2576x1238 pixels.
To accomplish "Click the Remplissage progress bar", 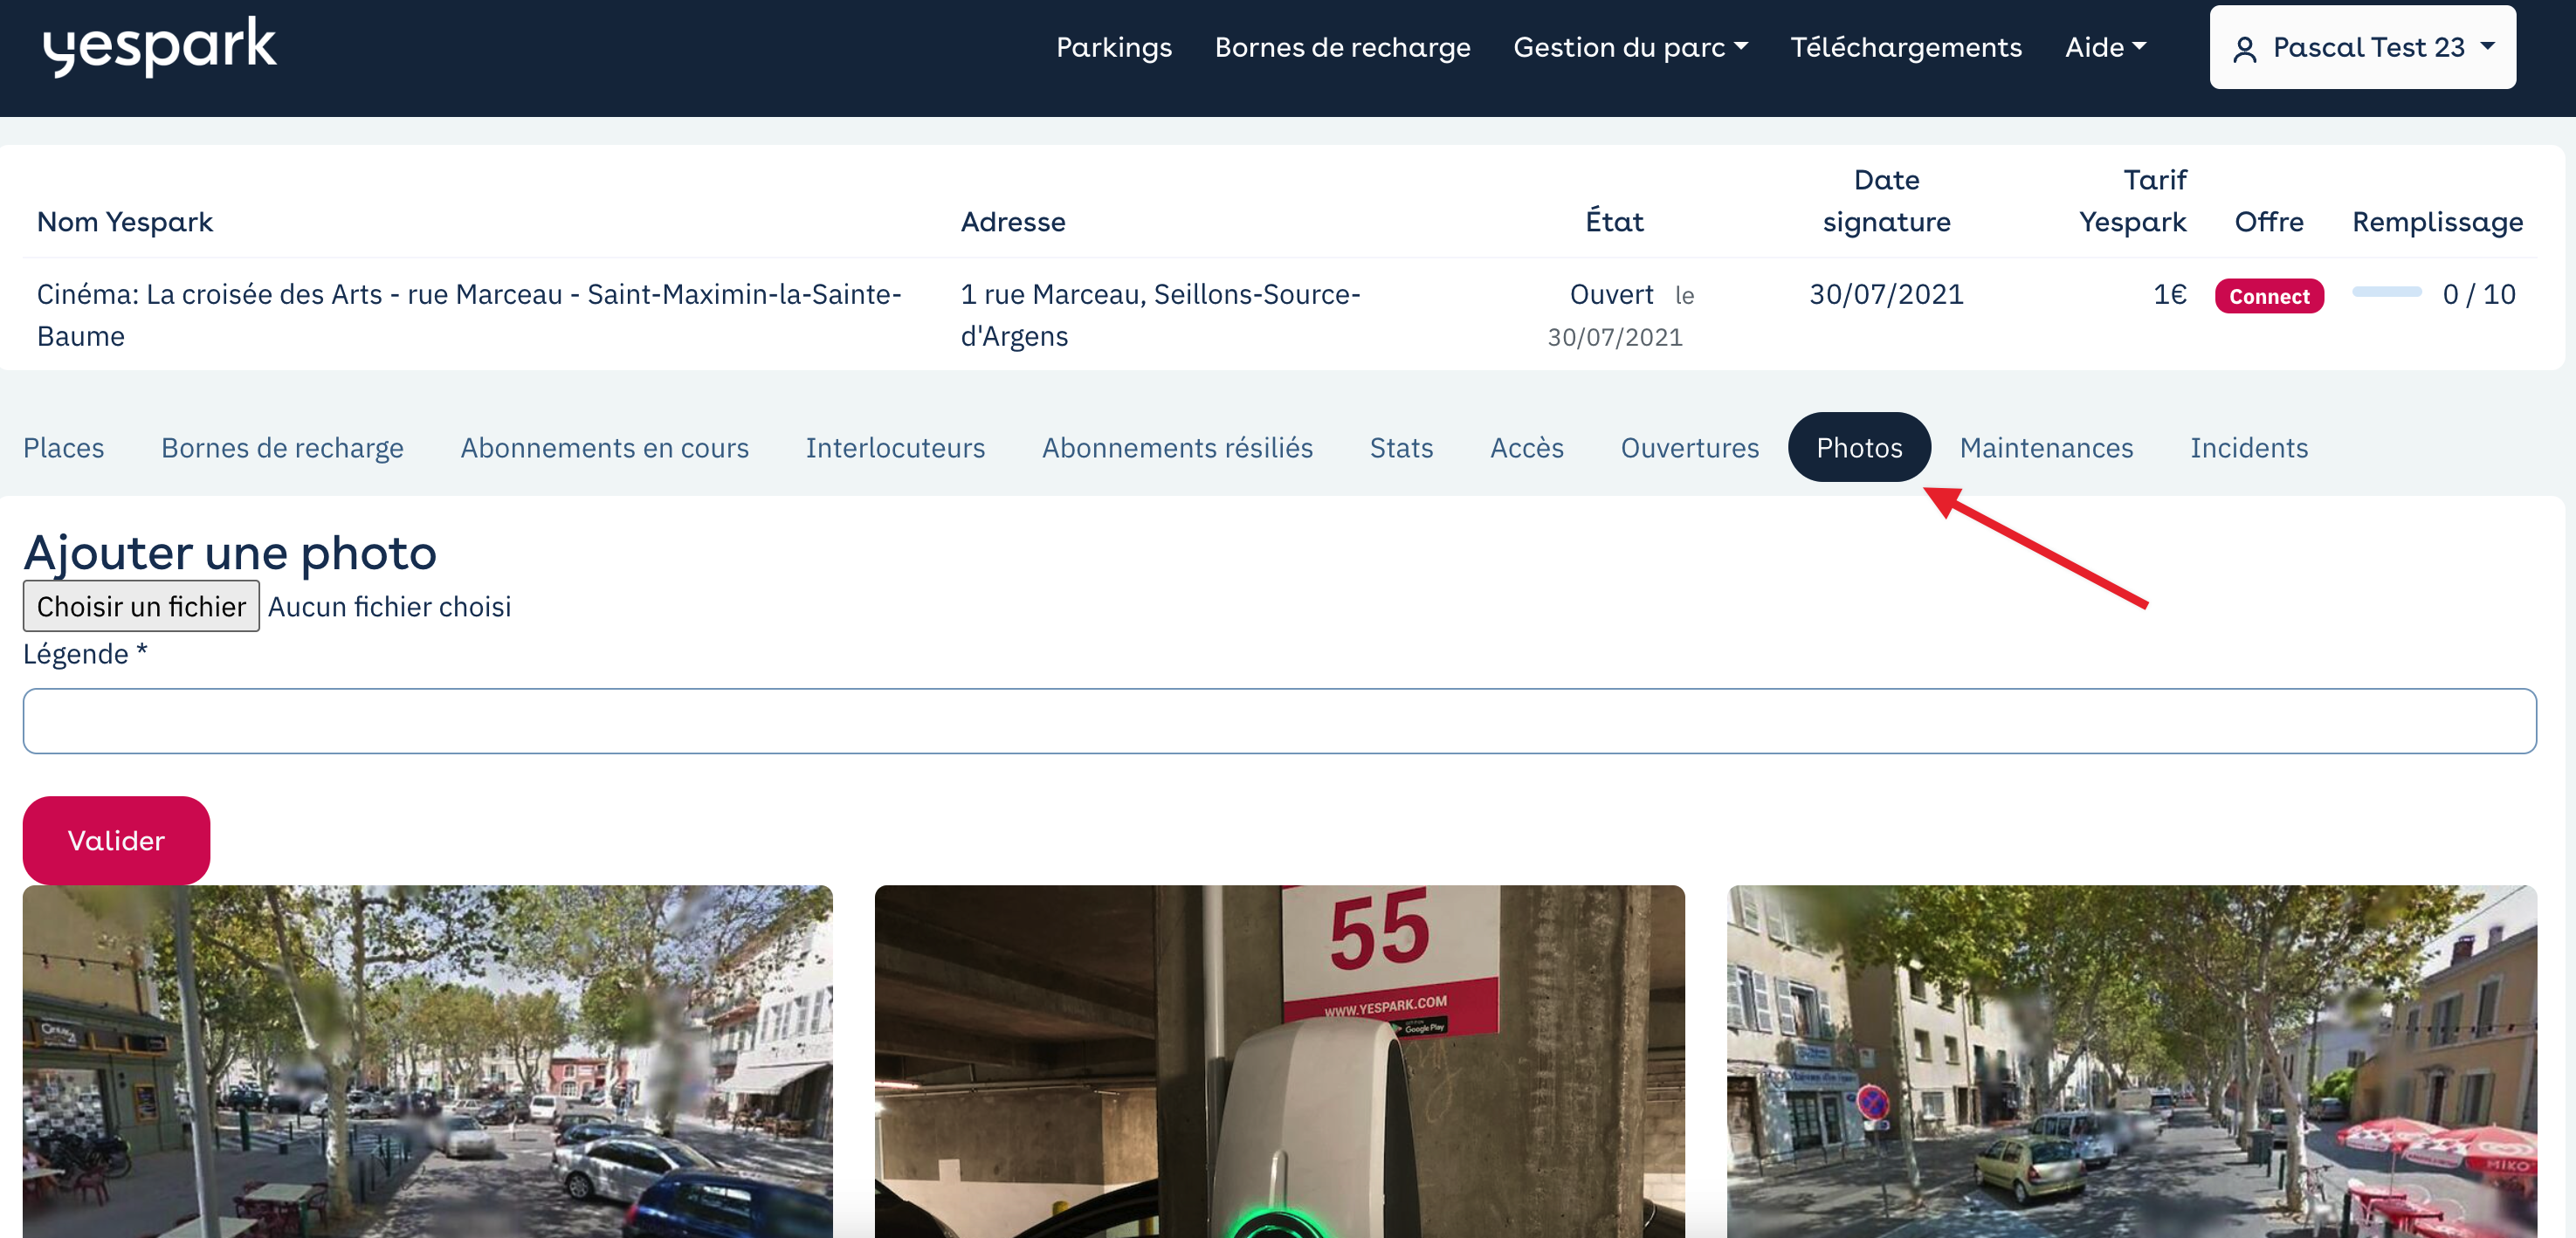I will tap(2386, 292).
